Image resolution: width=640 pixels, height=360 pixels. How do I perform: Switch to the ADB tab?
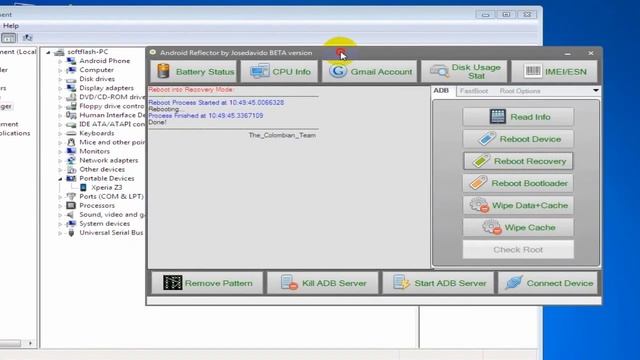441,91
